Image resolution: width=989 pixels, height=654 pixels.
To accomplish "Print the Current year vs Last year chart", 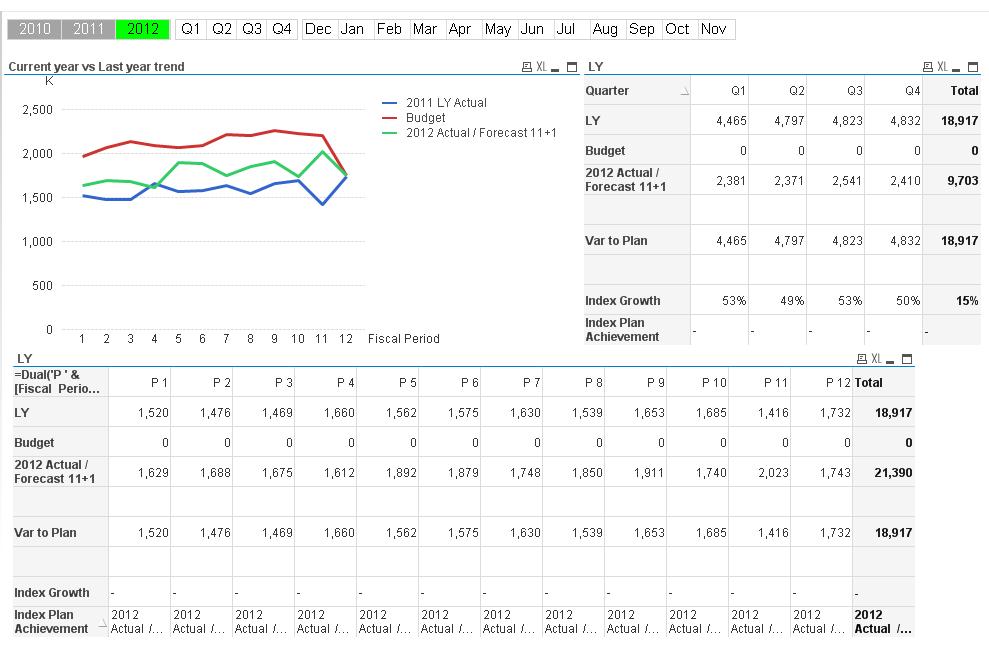I will (x=527, y=67).
